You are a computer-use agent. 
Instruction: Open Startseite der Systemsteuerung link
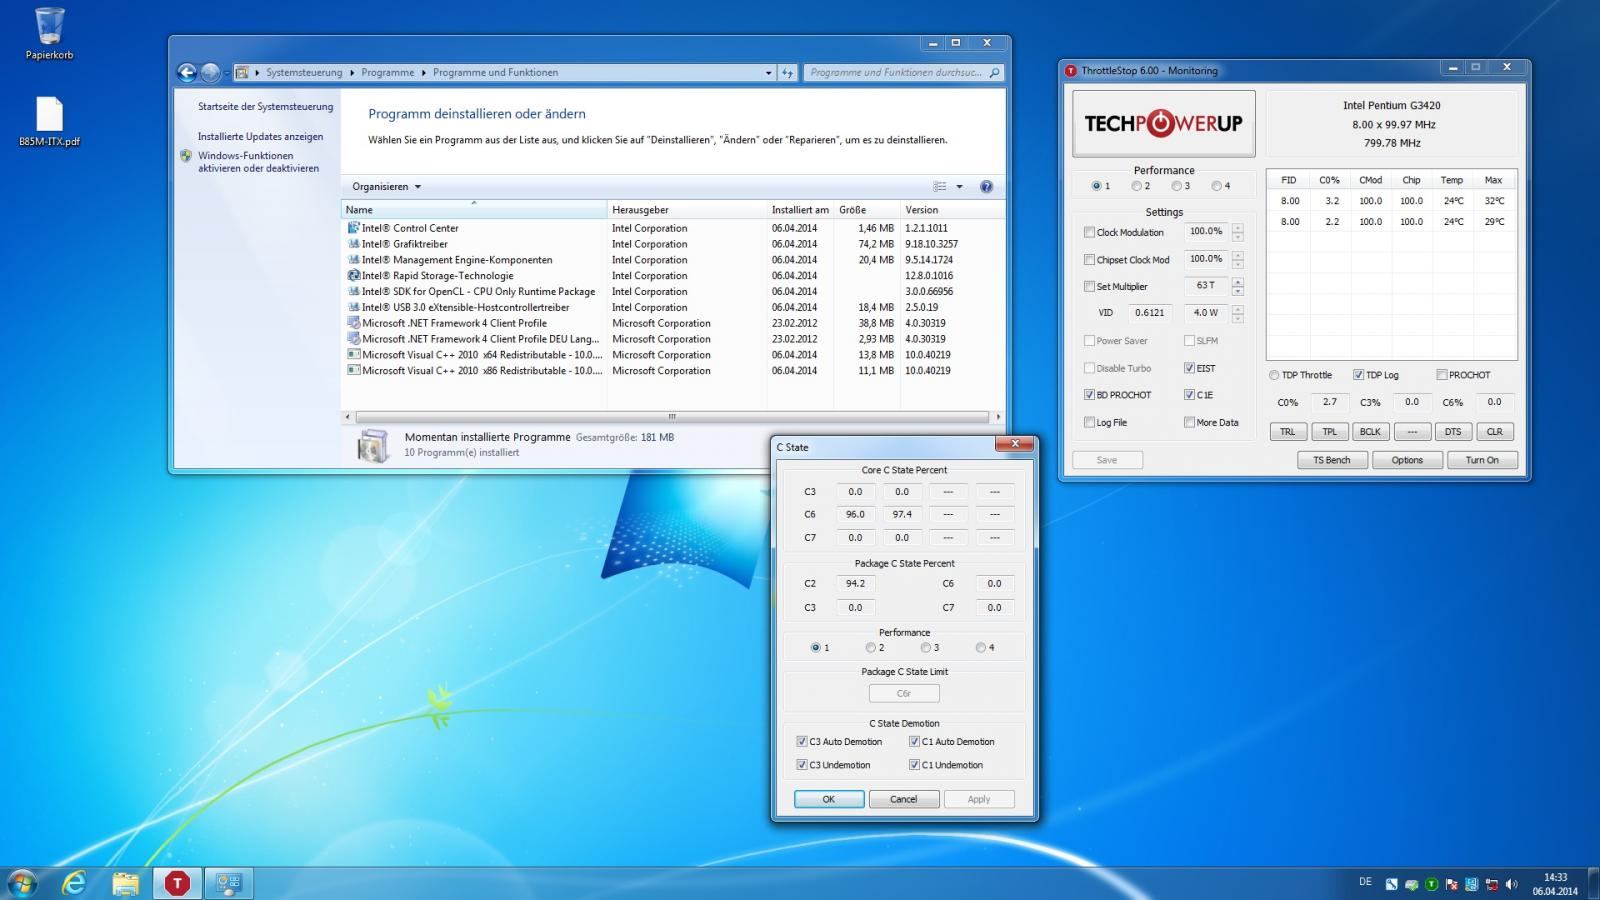(x=265, y=107)
